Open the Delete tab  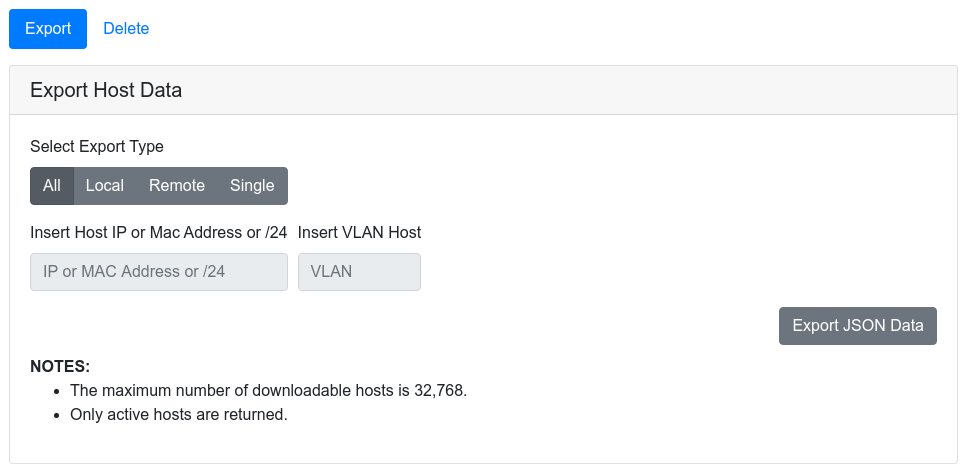(x=126, y=29)
